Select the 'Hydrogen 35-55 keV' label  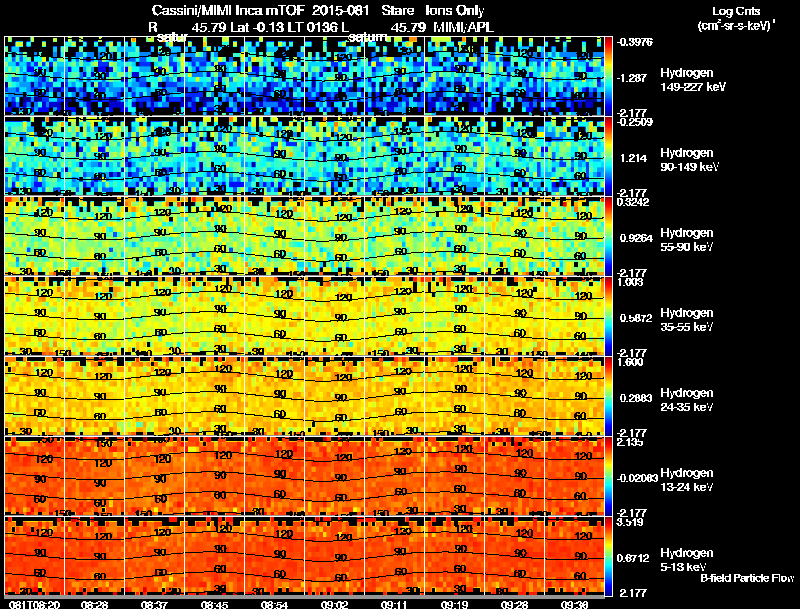coord(687,320)
